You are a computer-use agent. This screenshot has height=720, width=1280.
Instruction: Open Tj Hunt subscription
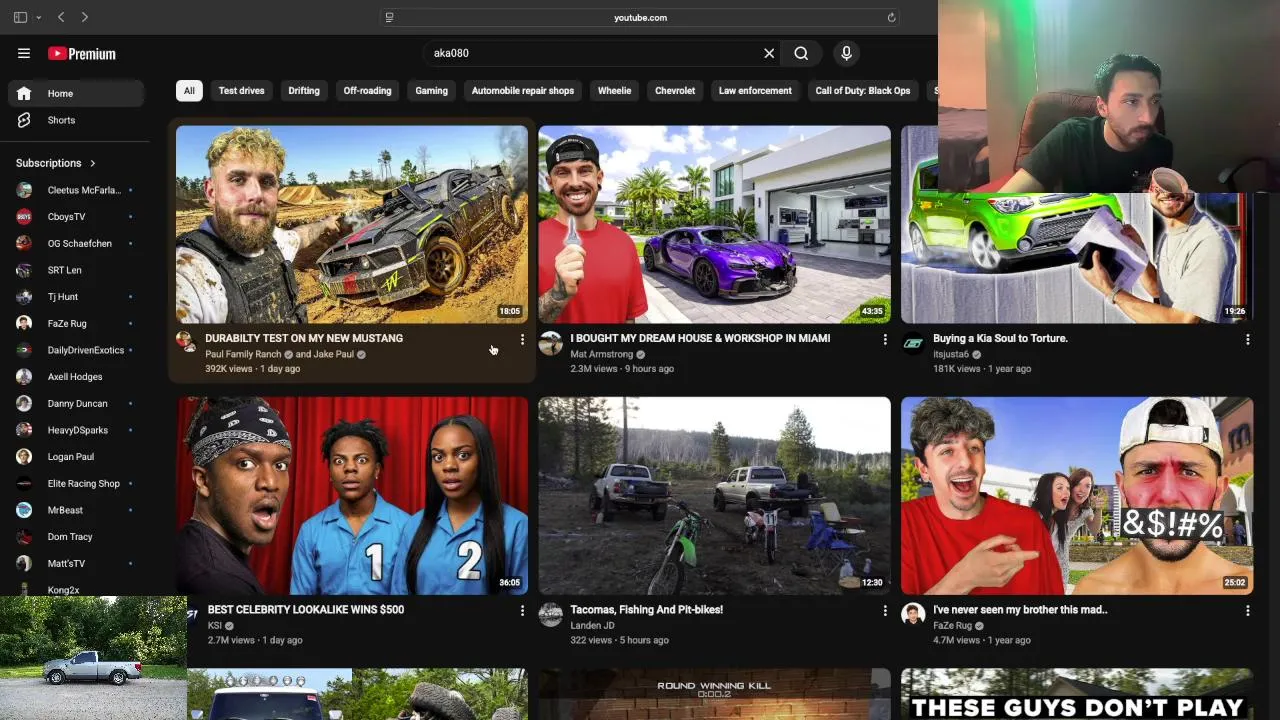pos(75,297)
